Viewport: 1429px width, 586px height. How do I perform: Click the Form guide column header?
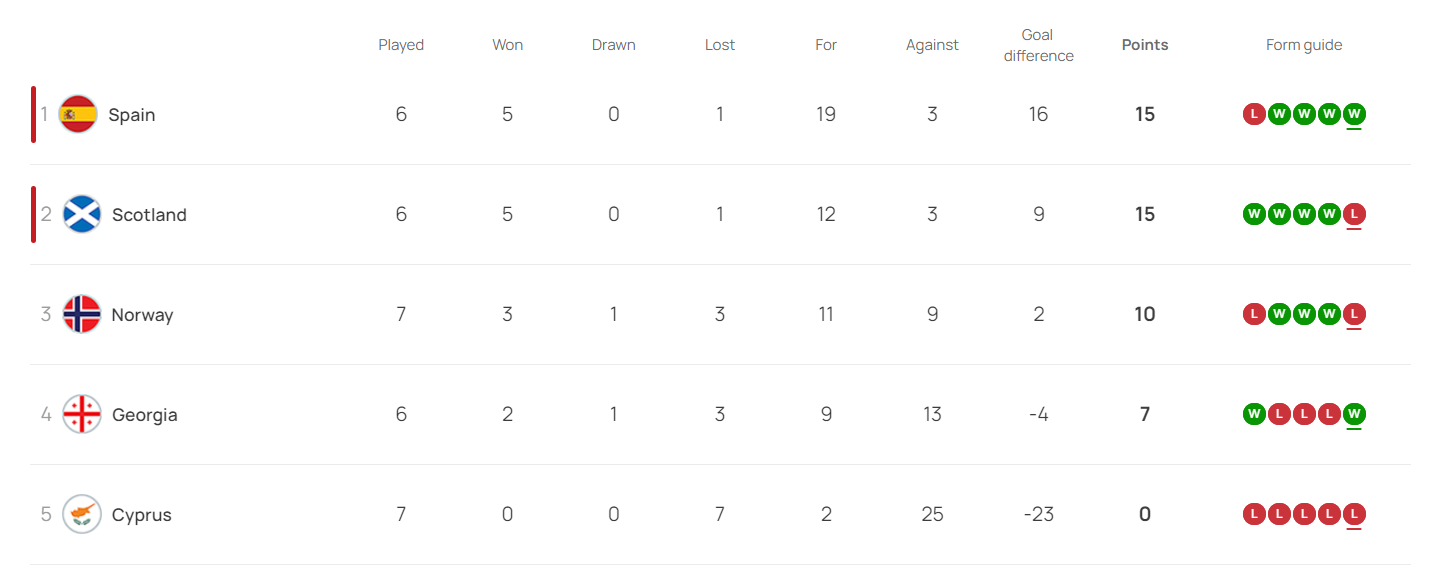(1304, 45)
